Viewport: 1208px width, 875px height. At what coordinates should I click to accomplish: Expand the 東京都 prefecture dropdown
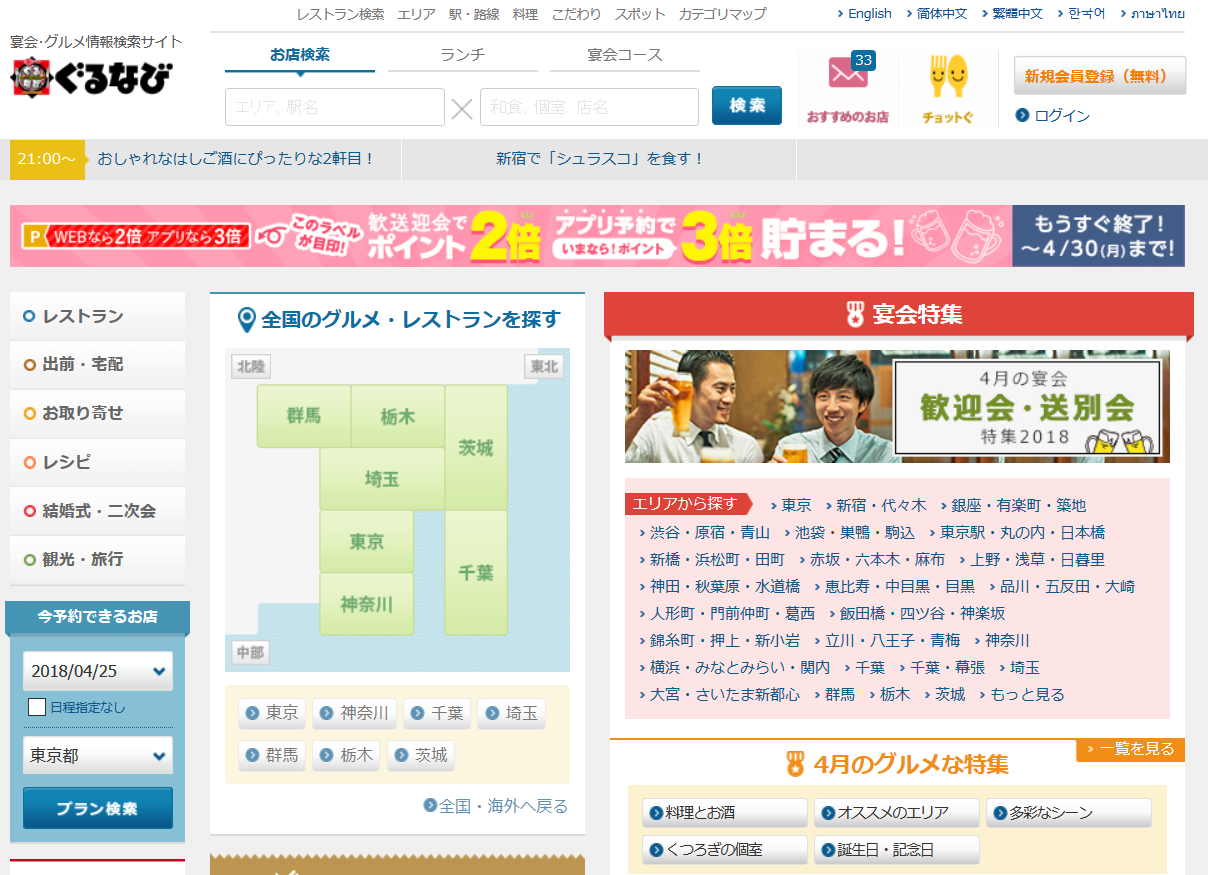(x=98, y=756)
